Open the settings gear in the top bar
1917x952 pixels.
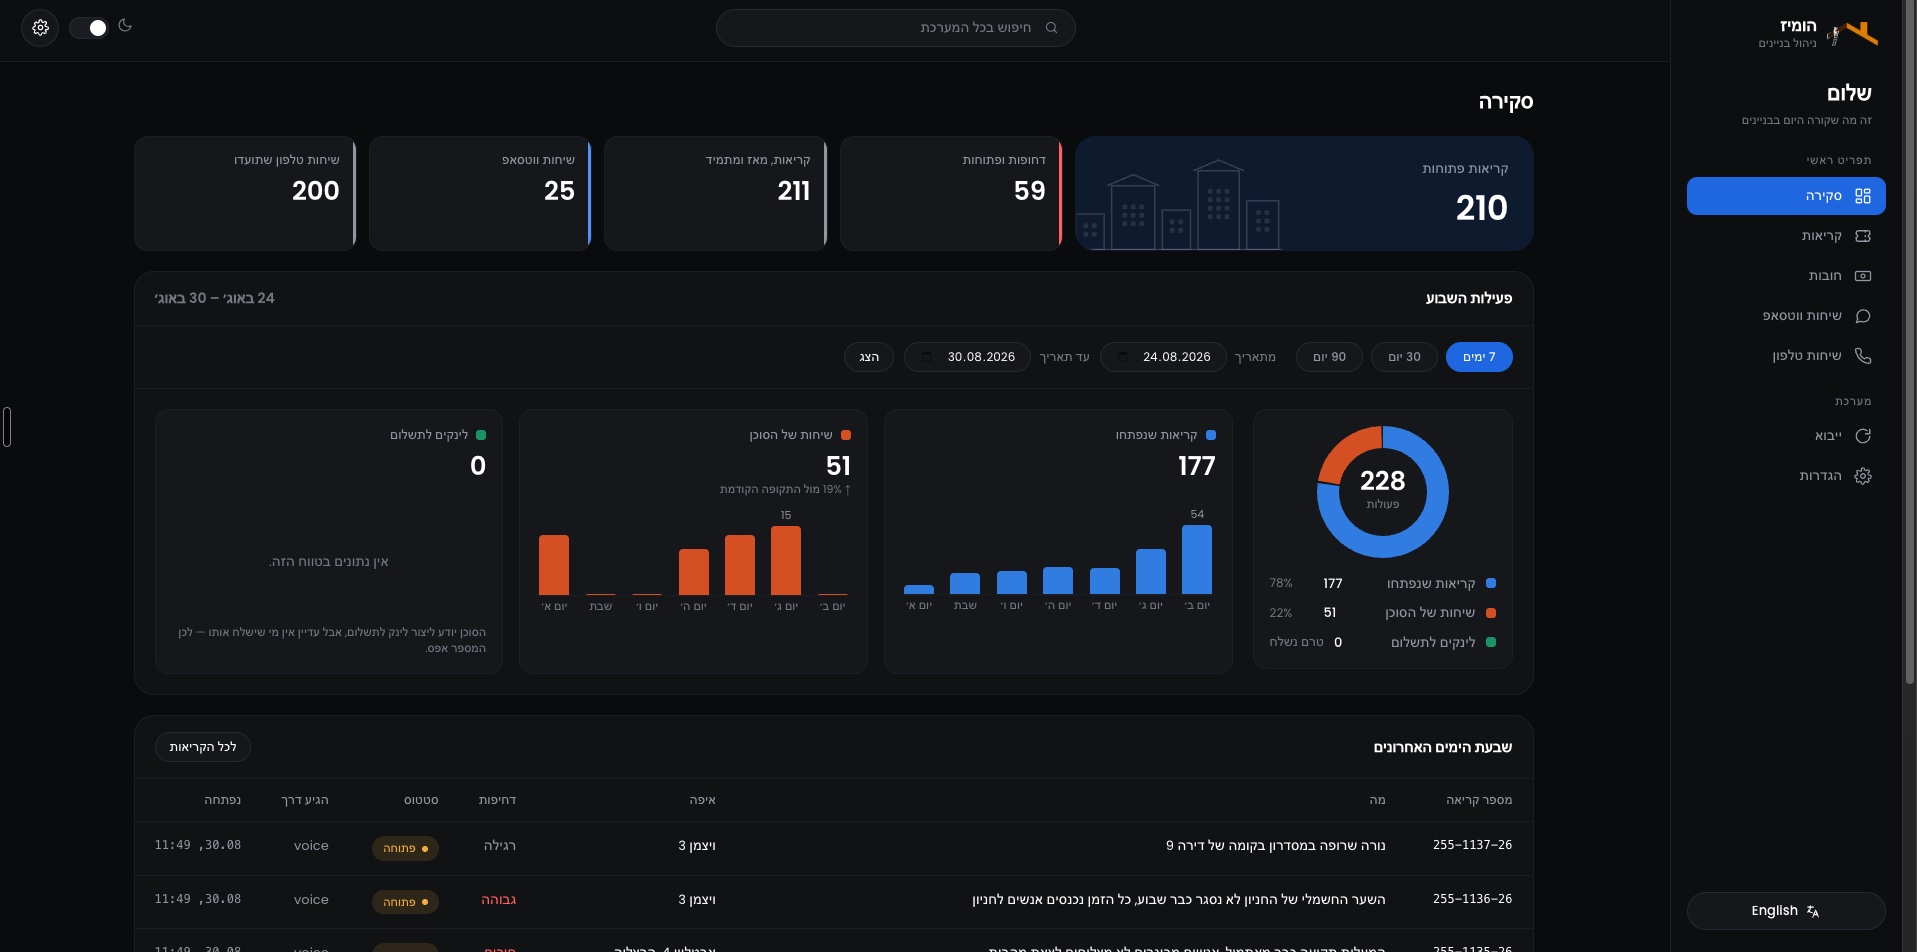pos(40,28)
